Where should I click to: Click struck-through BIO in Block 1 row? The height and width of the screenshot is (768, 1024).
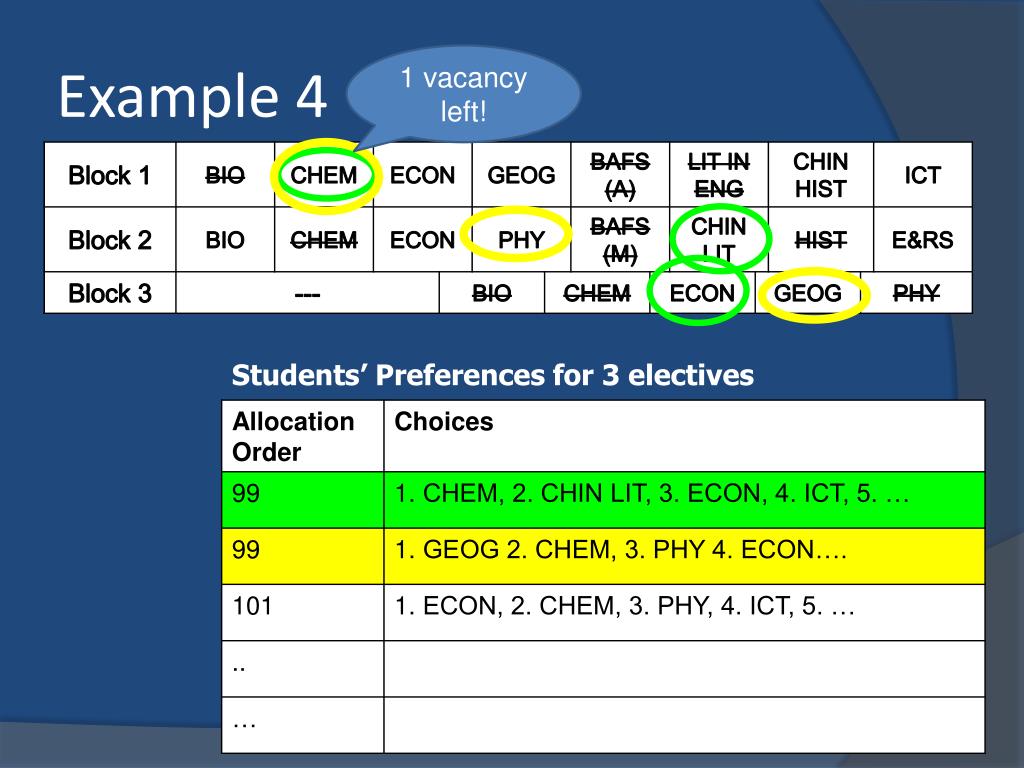click(x=225, y=175)
